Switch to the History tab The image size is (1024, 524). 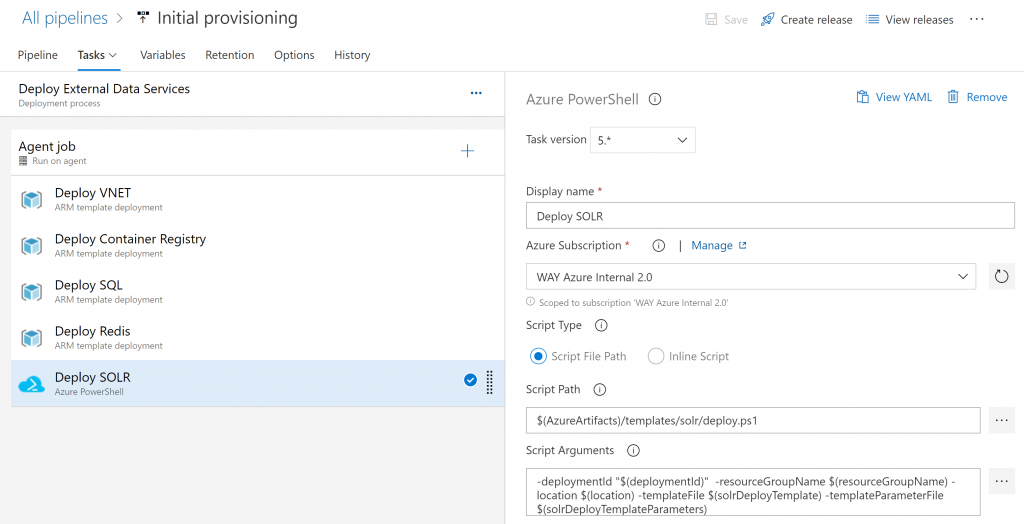point(352,55)
